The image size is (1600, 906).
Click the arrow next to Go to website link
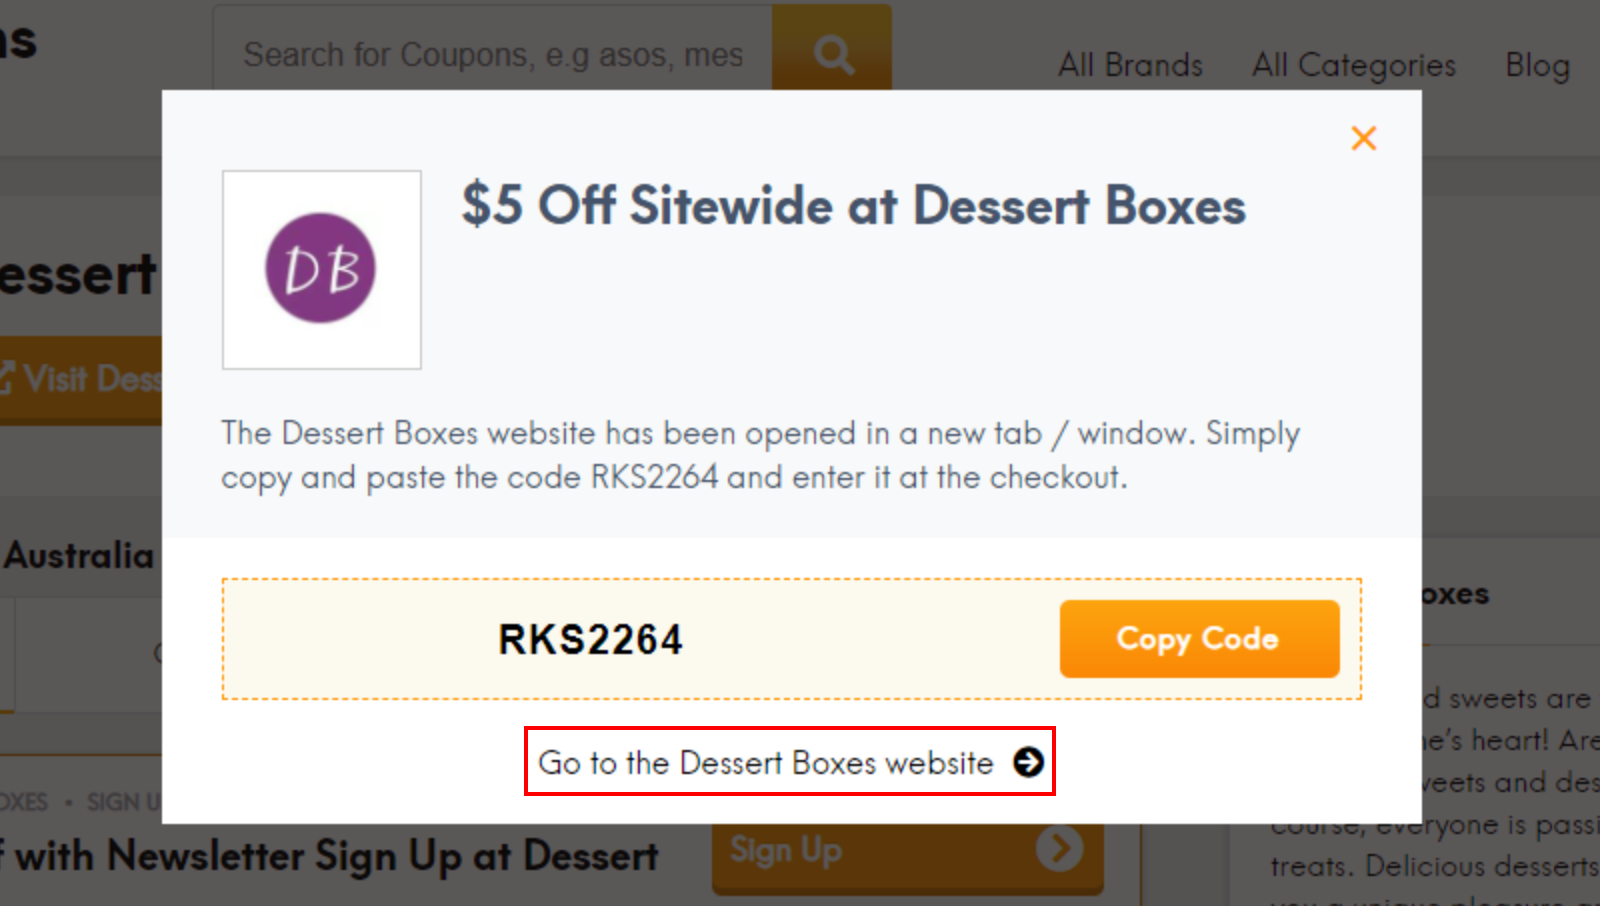pyautogui.click(x=1027, y=762)
